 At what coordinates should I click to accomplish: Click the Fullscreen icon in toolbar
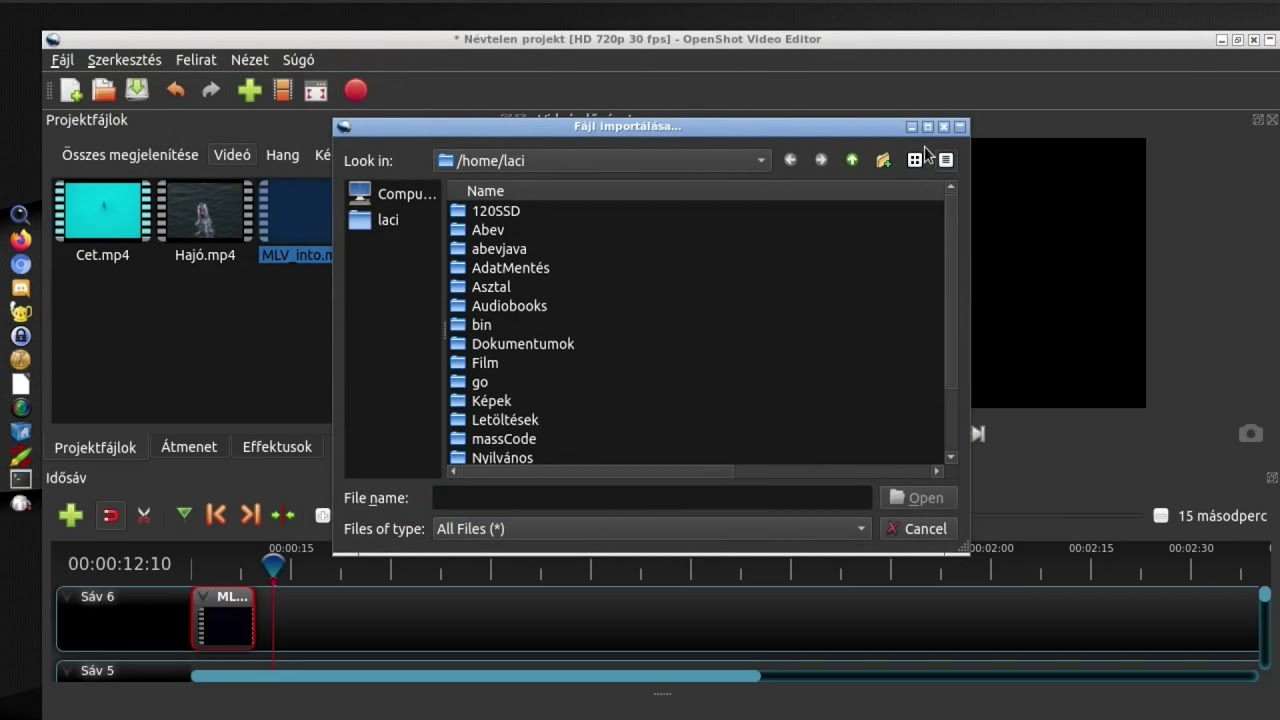[316, 91]
